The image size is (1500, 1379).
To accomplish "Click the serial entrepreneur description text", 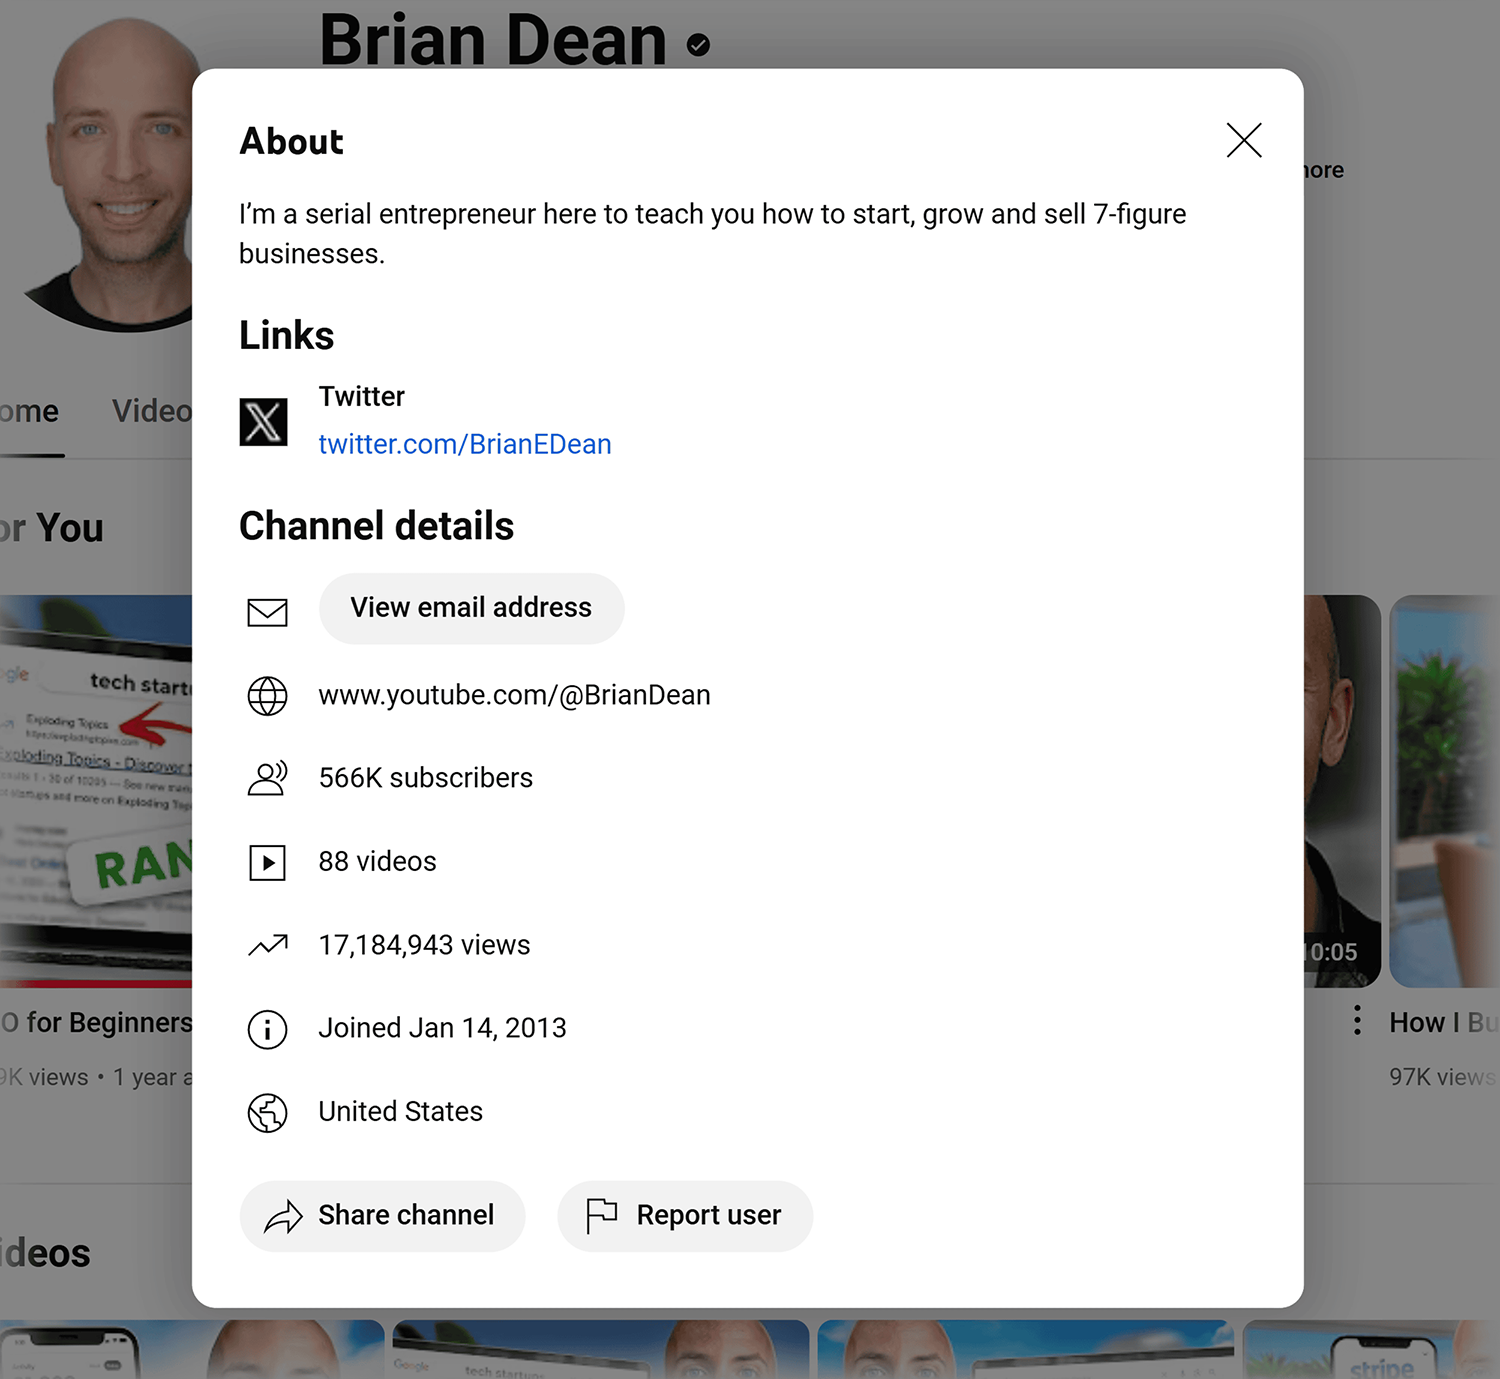I will pos(712,234).
